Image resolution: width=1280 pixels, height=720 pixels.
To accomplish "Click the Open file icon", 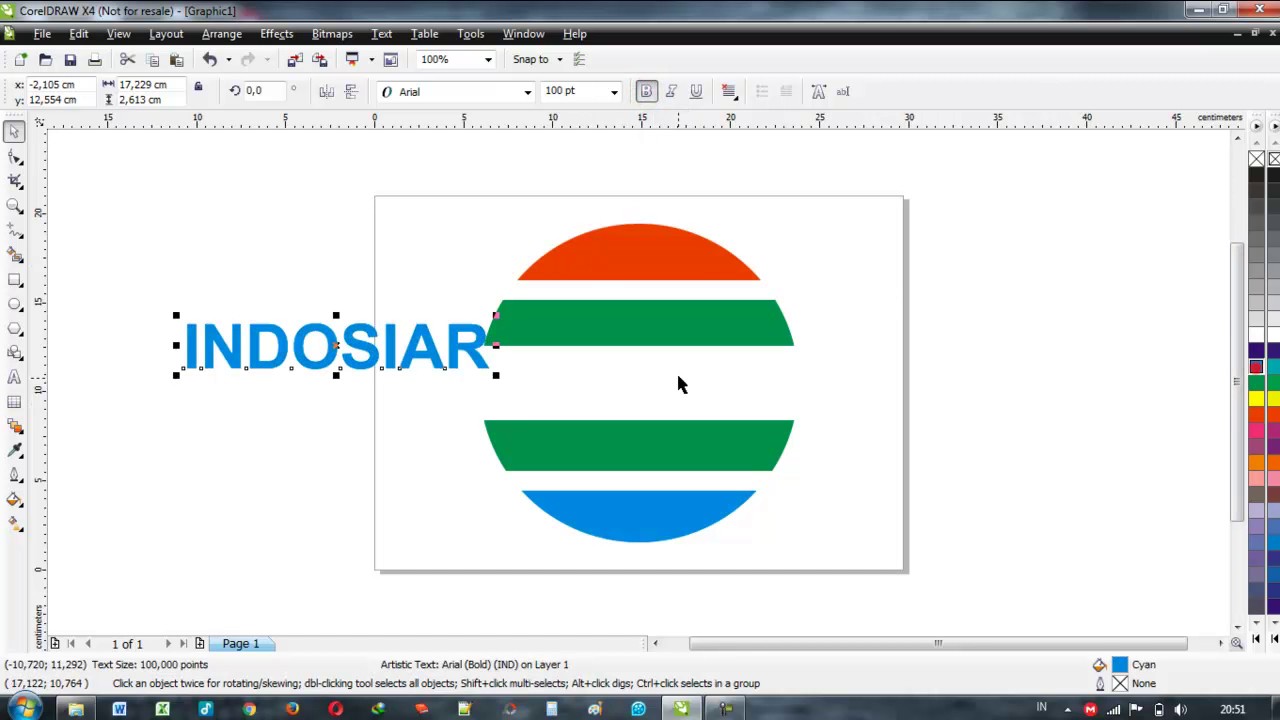I will 45,60.
